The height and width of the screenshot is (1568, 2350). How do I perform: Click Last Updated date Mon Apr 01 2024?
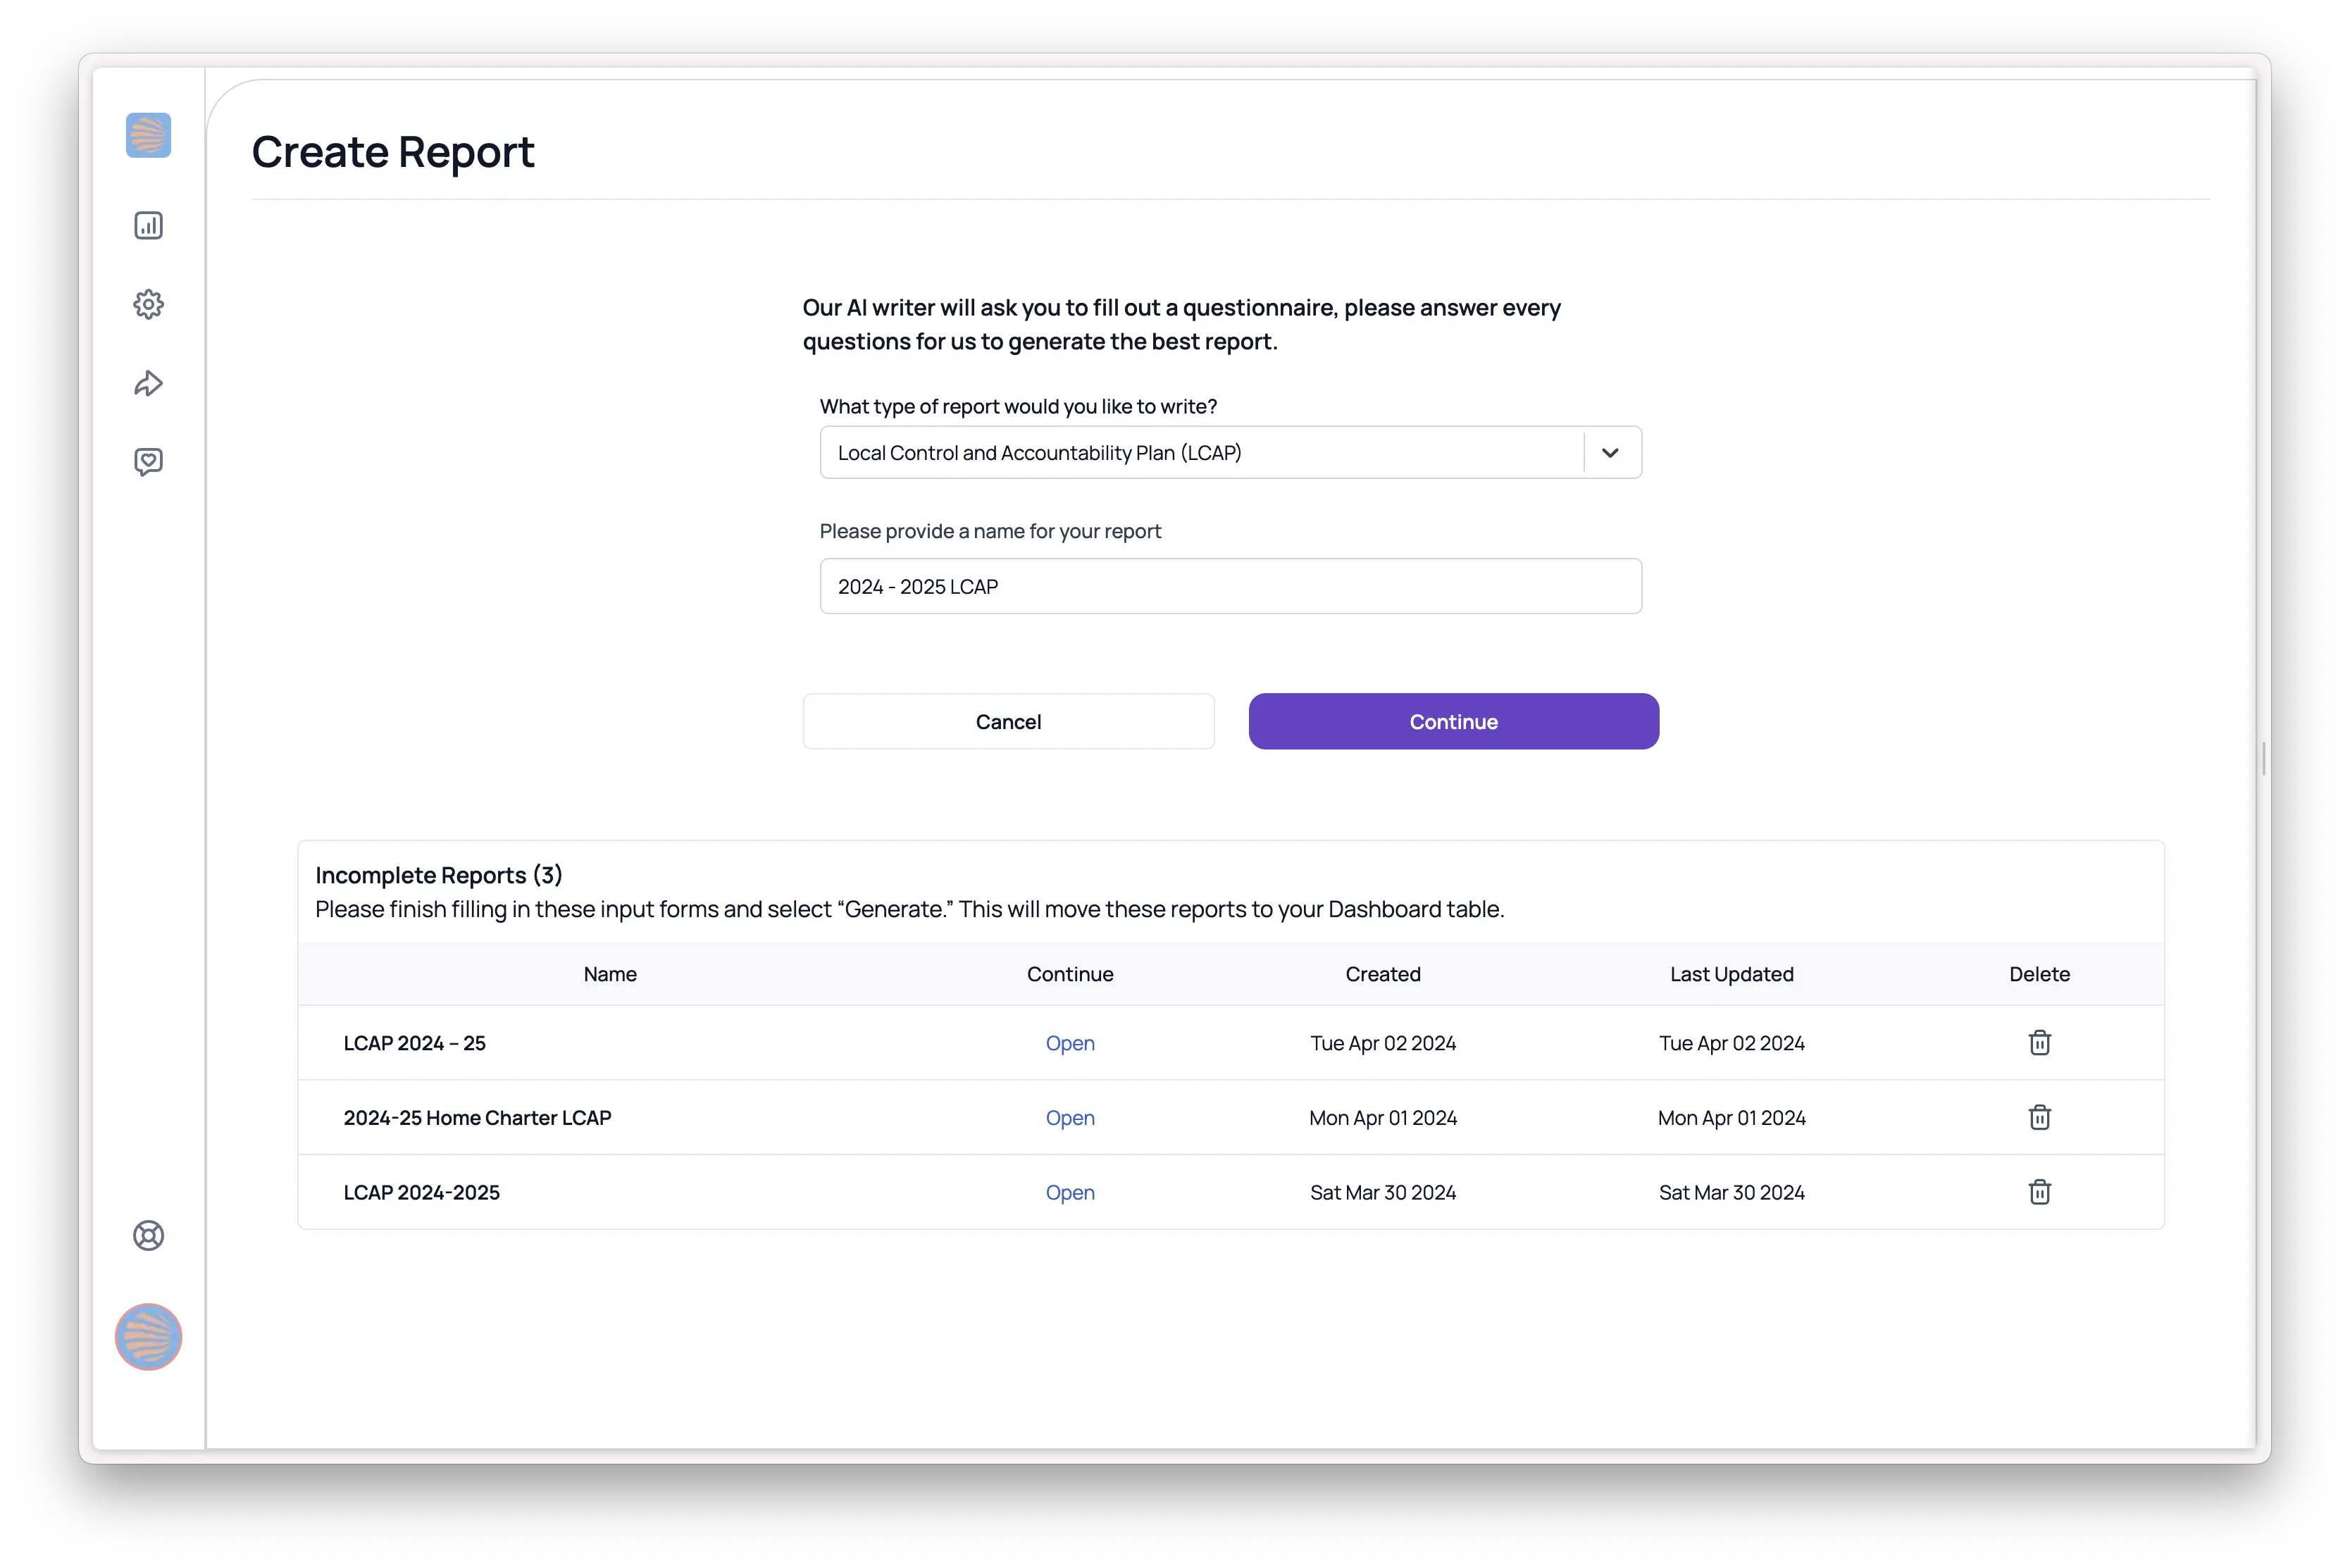(x=1732, y=1118)
